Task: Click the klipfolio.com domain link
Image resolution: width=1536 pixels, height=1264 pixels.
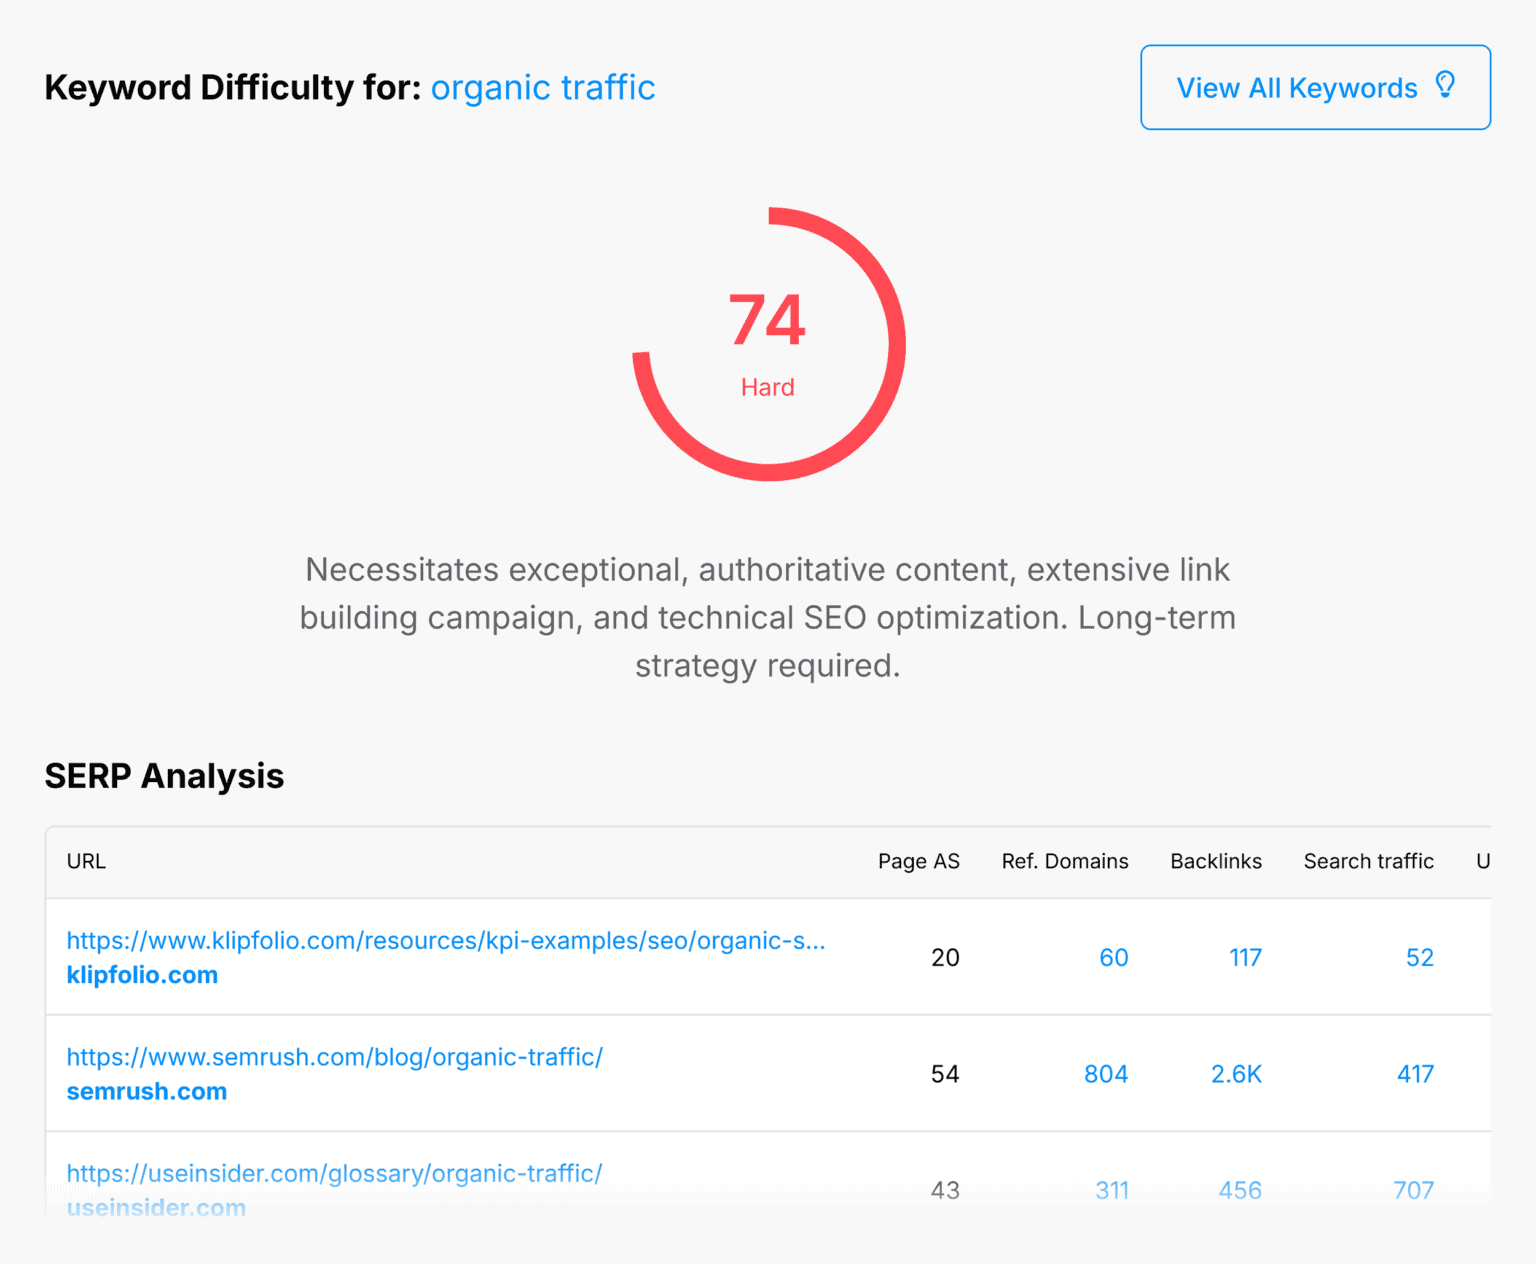Action: (x=142, y=975)
